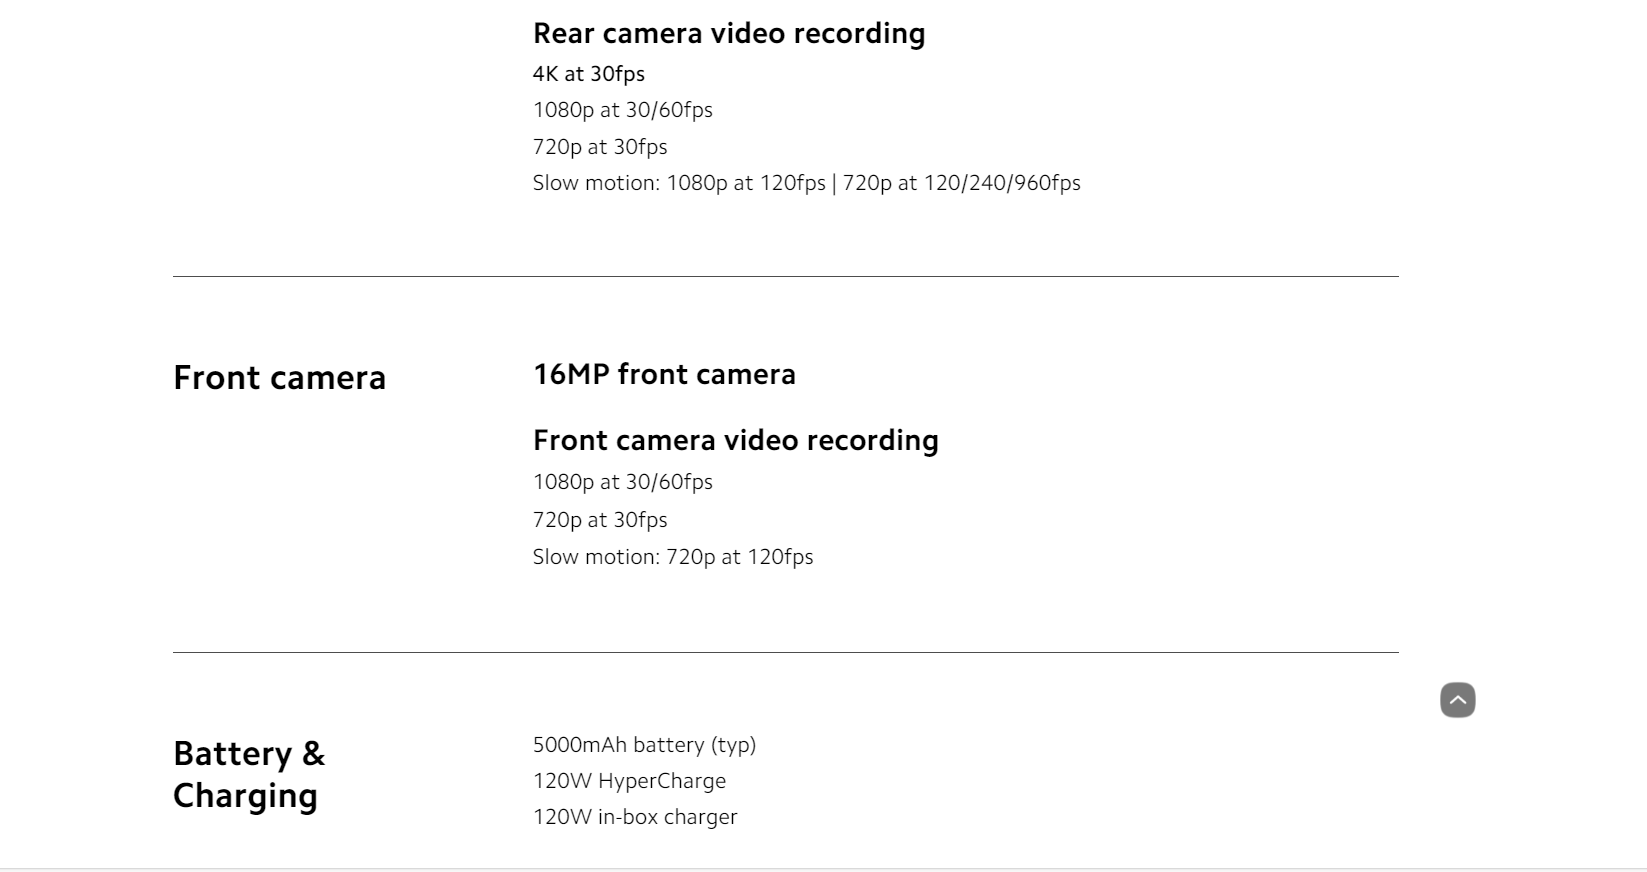Click the front 1080p at 30/60fps spec
This screenshot has height=872, width=1647.
[x=622, y=482]
